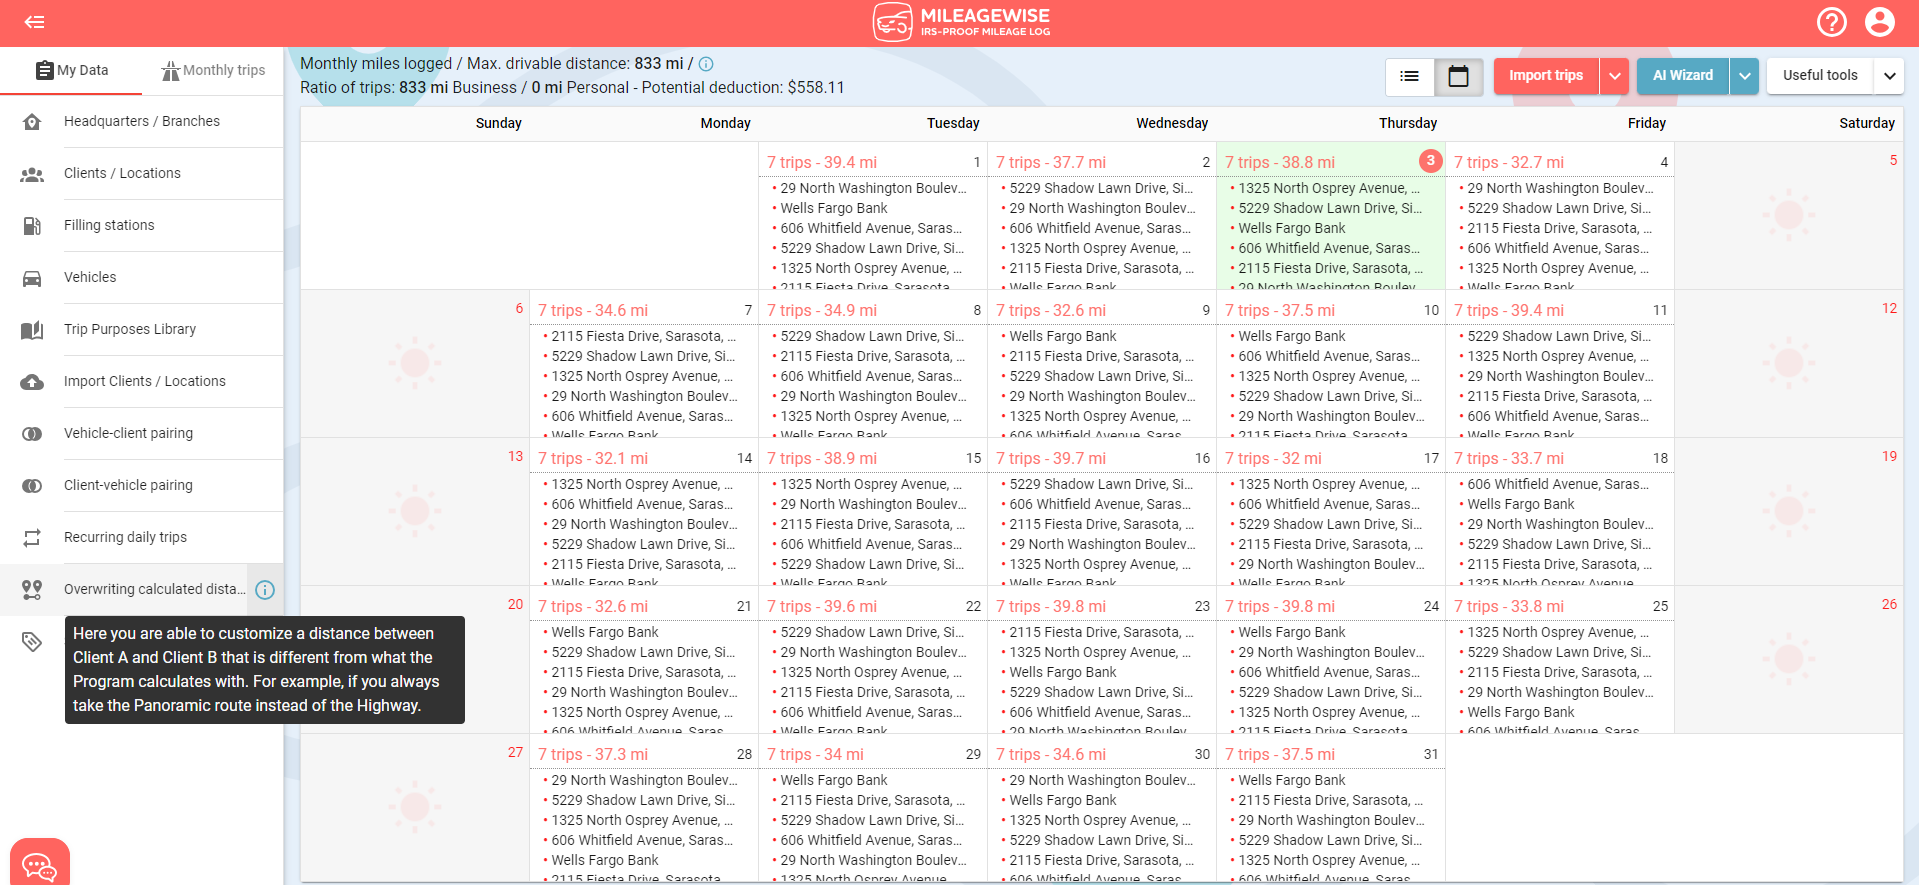Open Client-vehicle pairing menu item
The width and height of the screenshot is (1919, 885).
click(x=142, y=486)
